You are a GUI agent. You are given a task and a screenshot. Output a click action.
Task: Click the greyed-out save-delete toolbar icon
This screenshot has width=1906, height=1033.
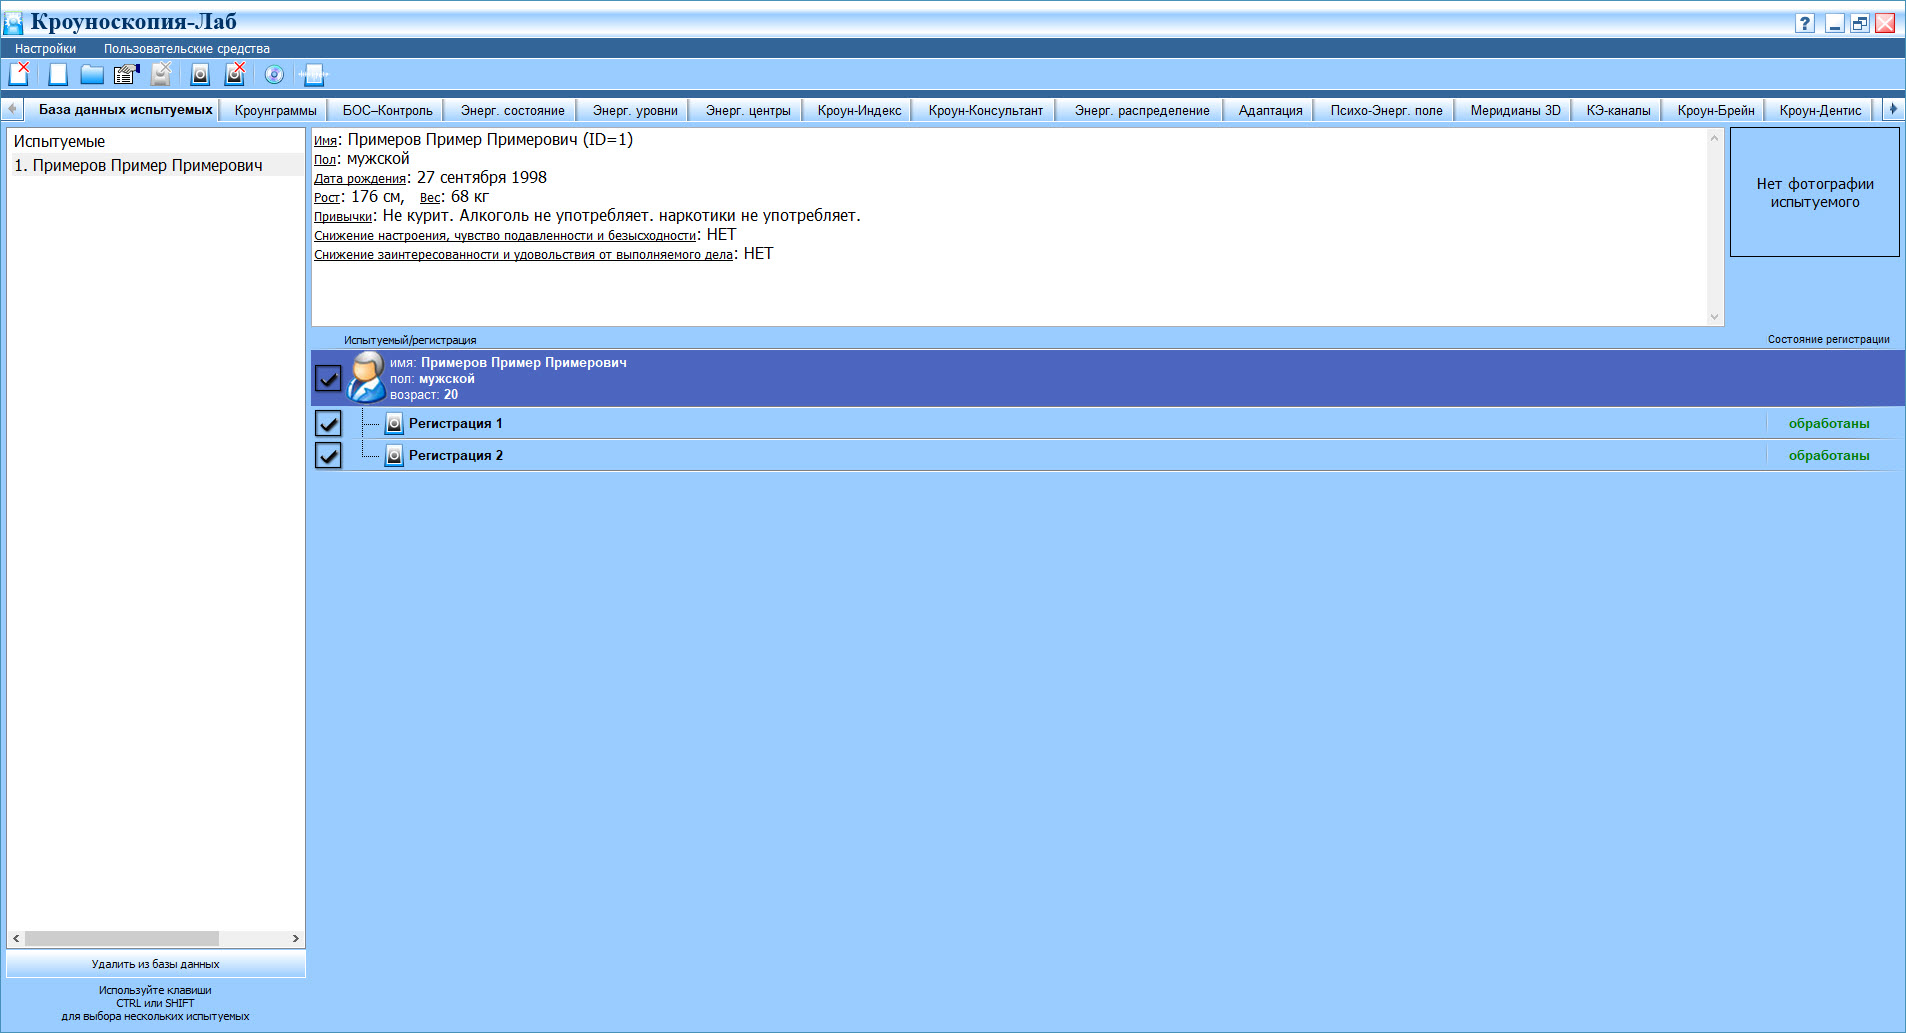(x=161, y=74)
